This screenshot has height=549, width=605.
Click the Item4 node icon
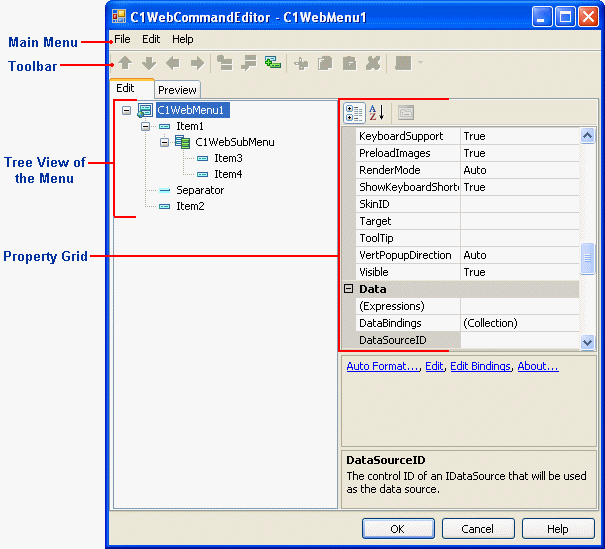(203, 174)
